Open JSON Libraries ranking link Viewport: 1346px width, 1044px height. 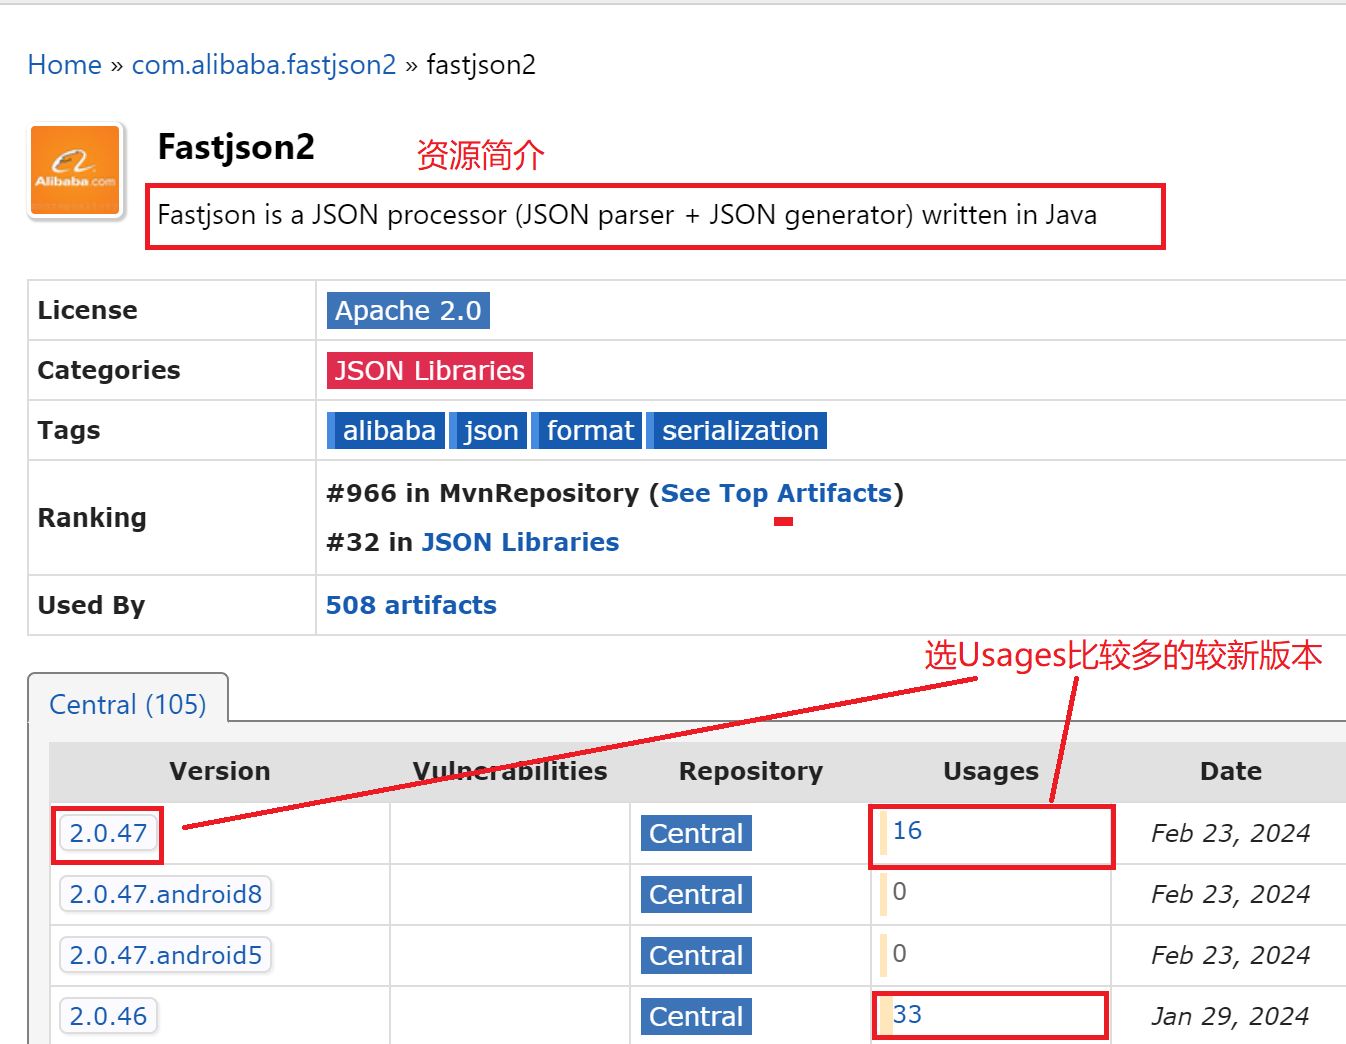point(520,542)
